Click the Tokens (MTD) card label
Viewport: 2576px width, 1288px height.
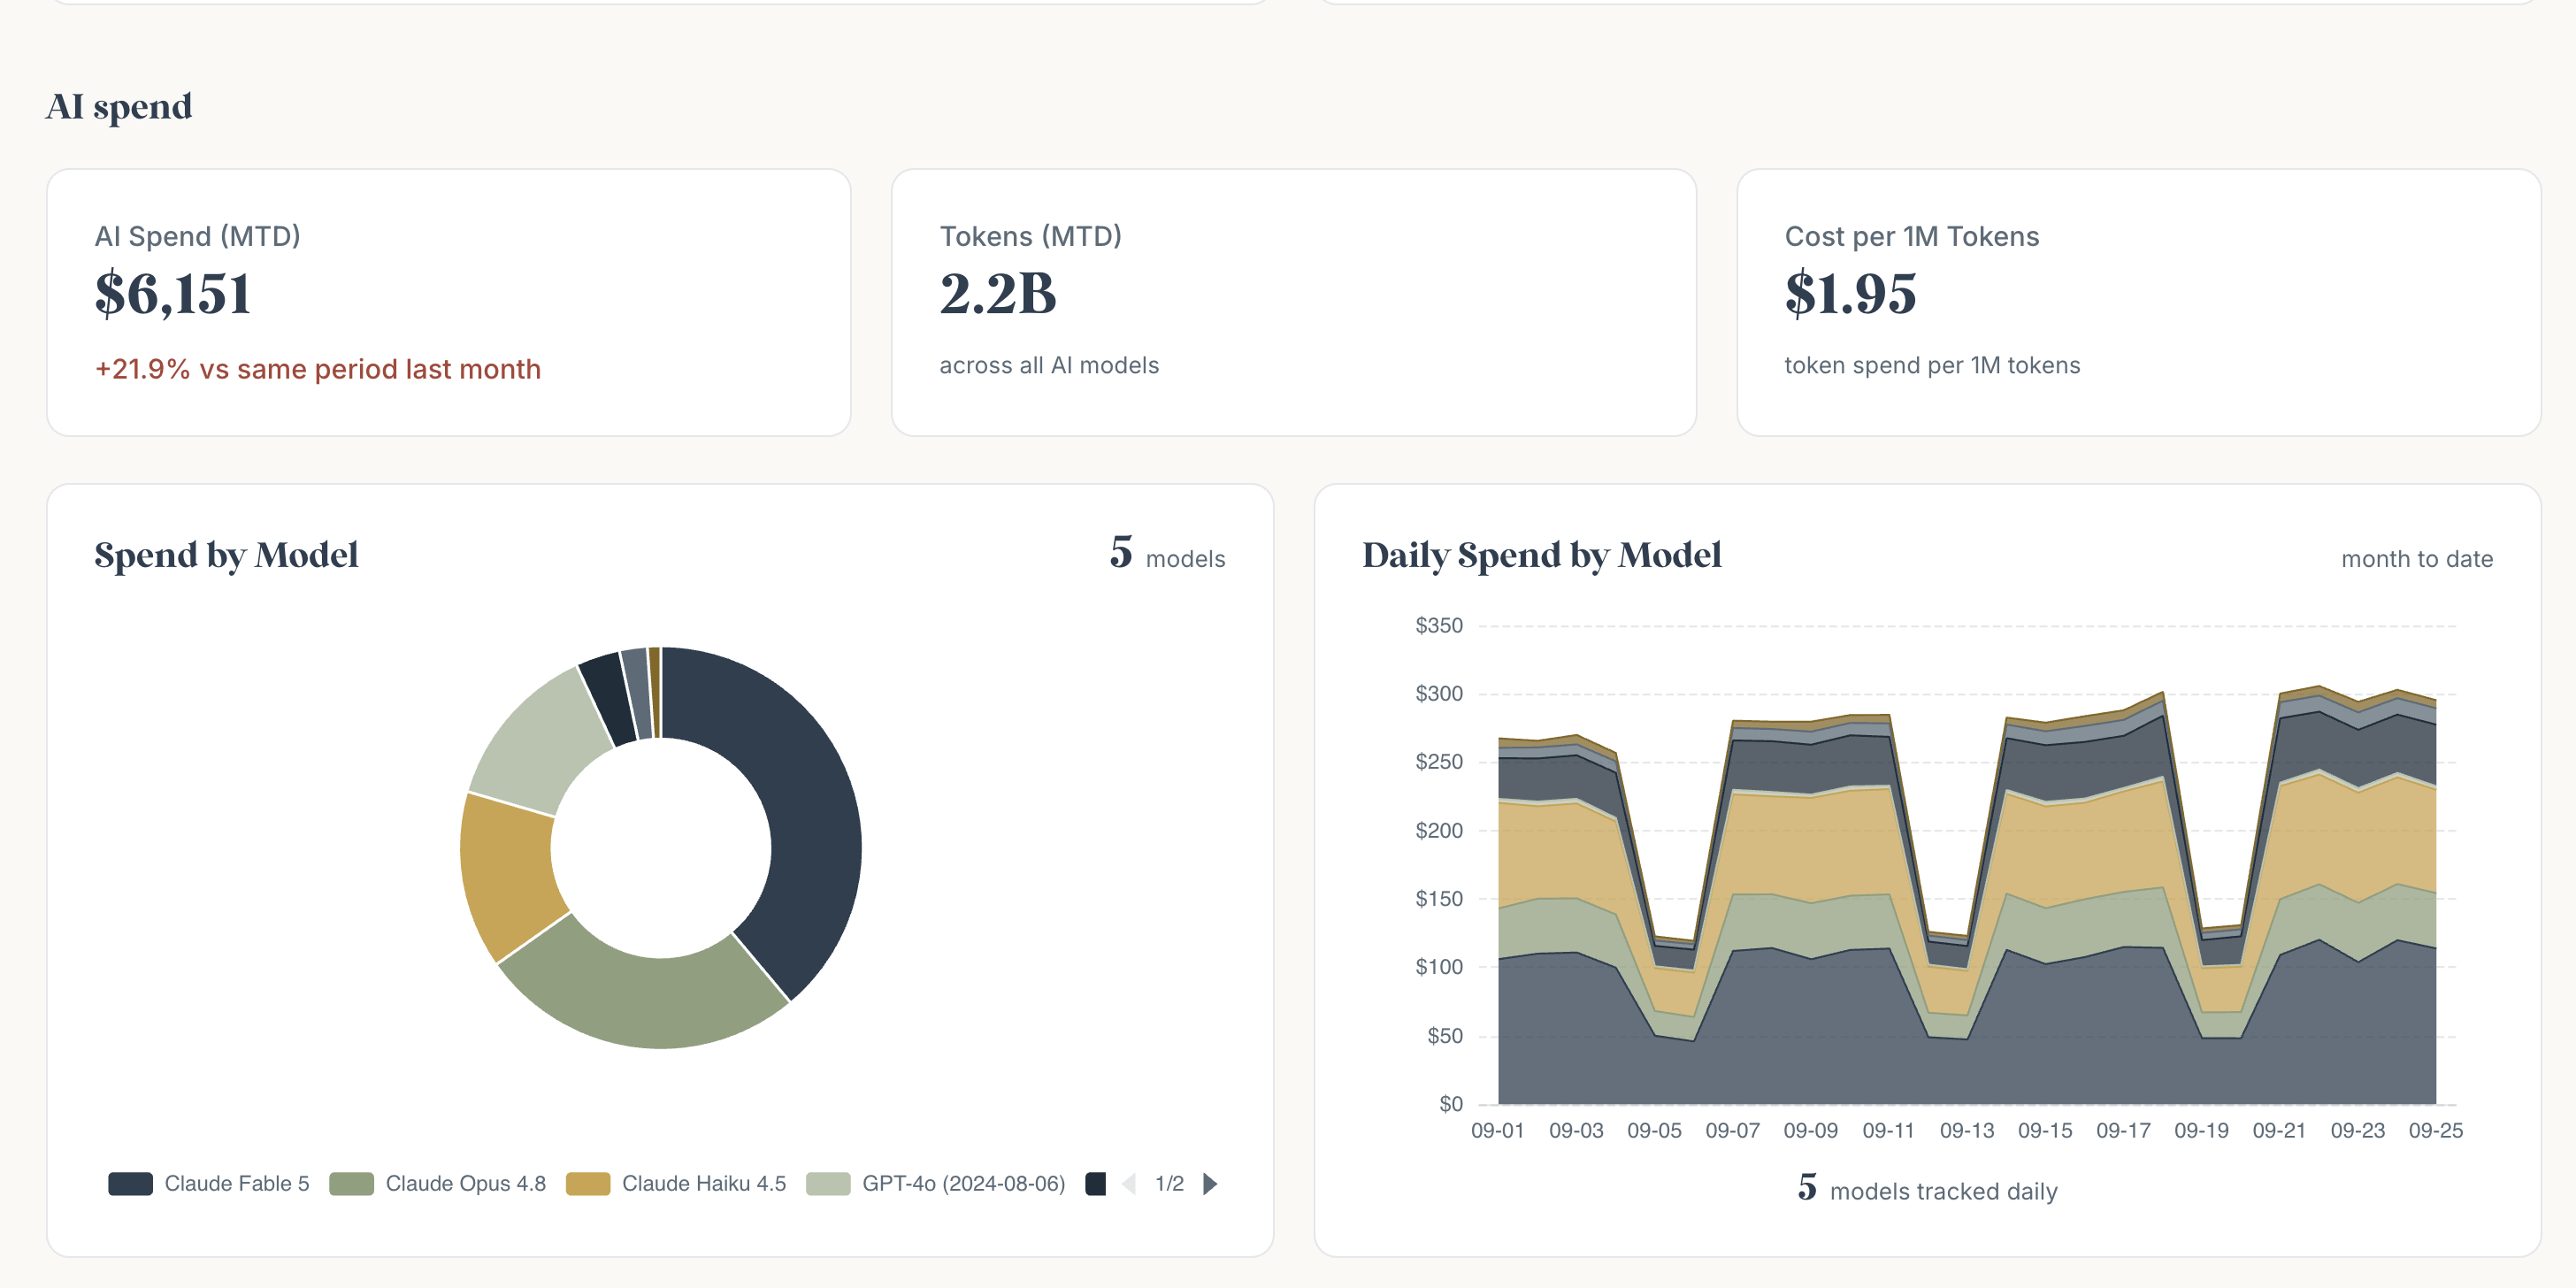click(1030, 237)
